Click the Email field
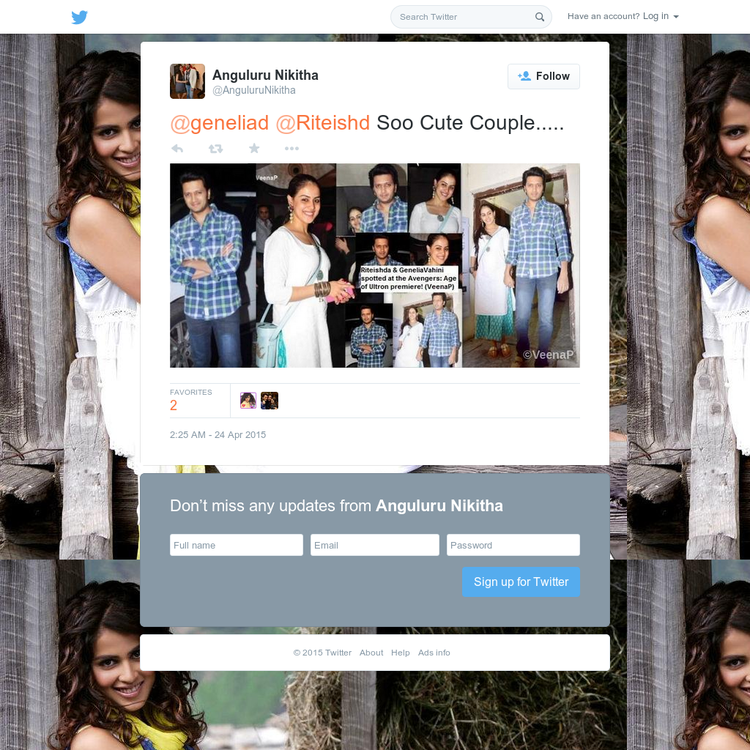Viewport: 750px width, 750px height. (375, 545)
